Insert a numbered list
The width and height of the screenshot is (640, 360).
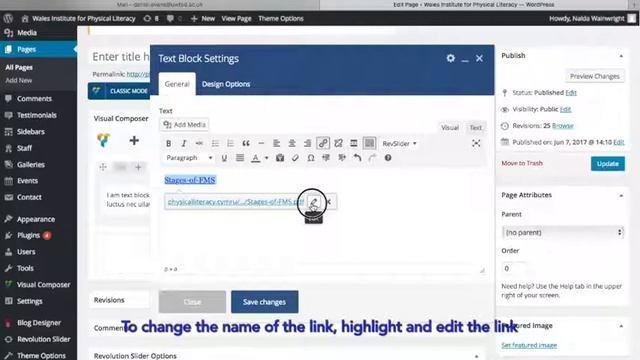230,144
